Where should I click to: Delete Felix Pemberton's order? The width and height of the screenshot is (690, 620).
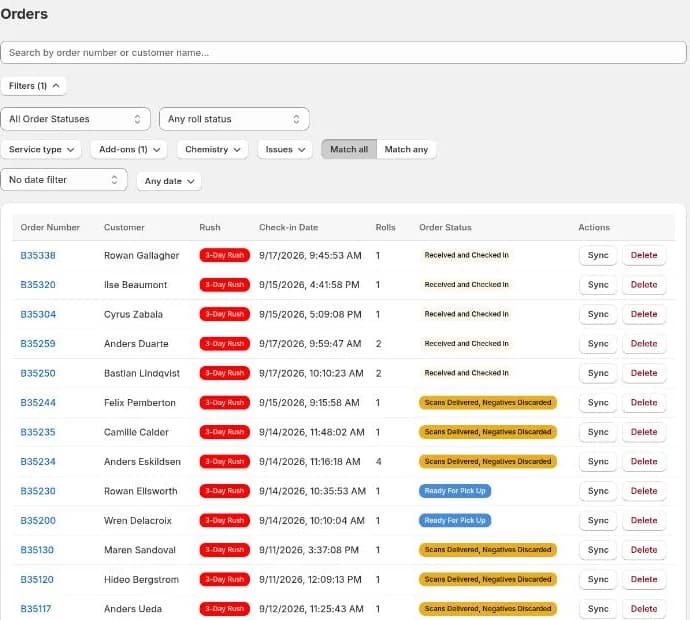(644, 403)
